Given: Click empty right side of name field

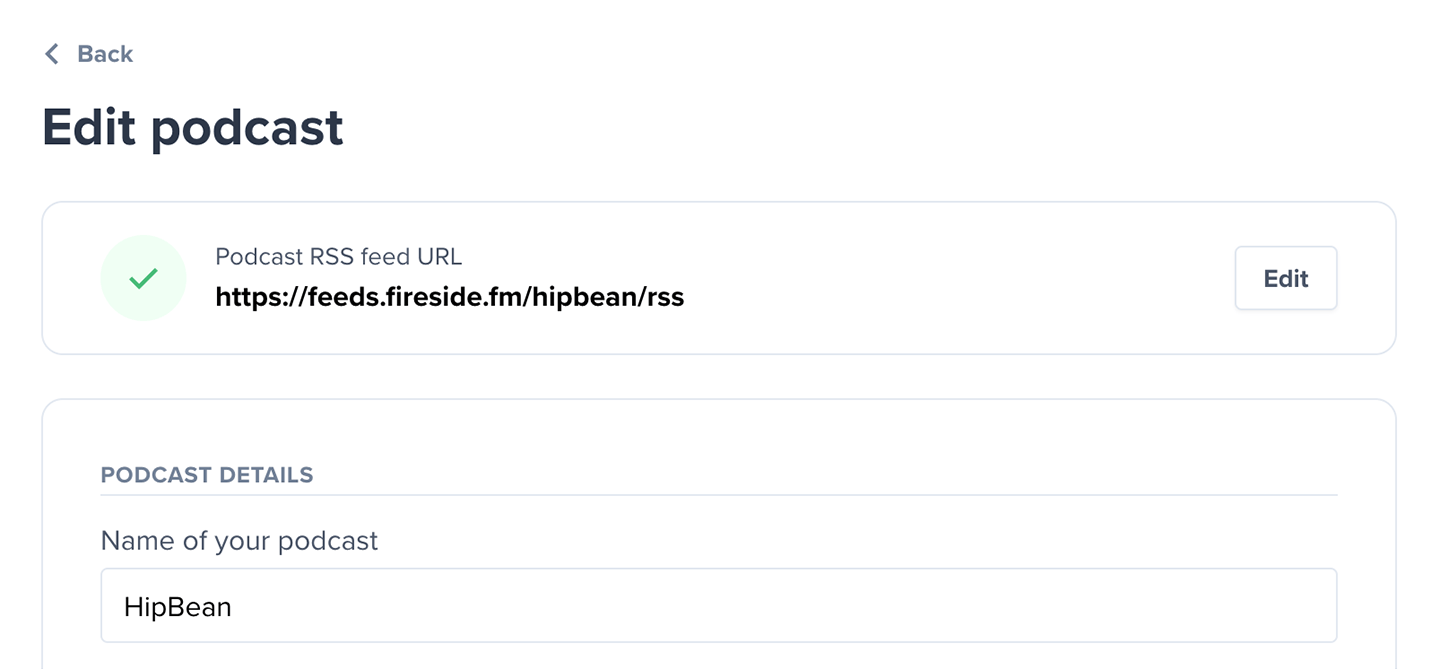Looking at the screenshot, I should [x=1100, y=605].
